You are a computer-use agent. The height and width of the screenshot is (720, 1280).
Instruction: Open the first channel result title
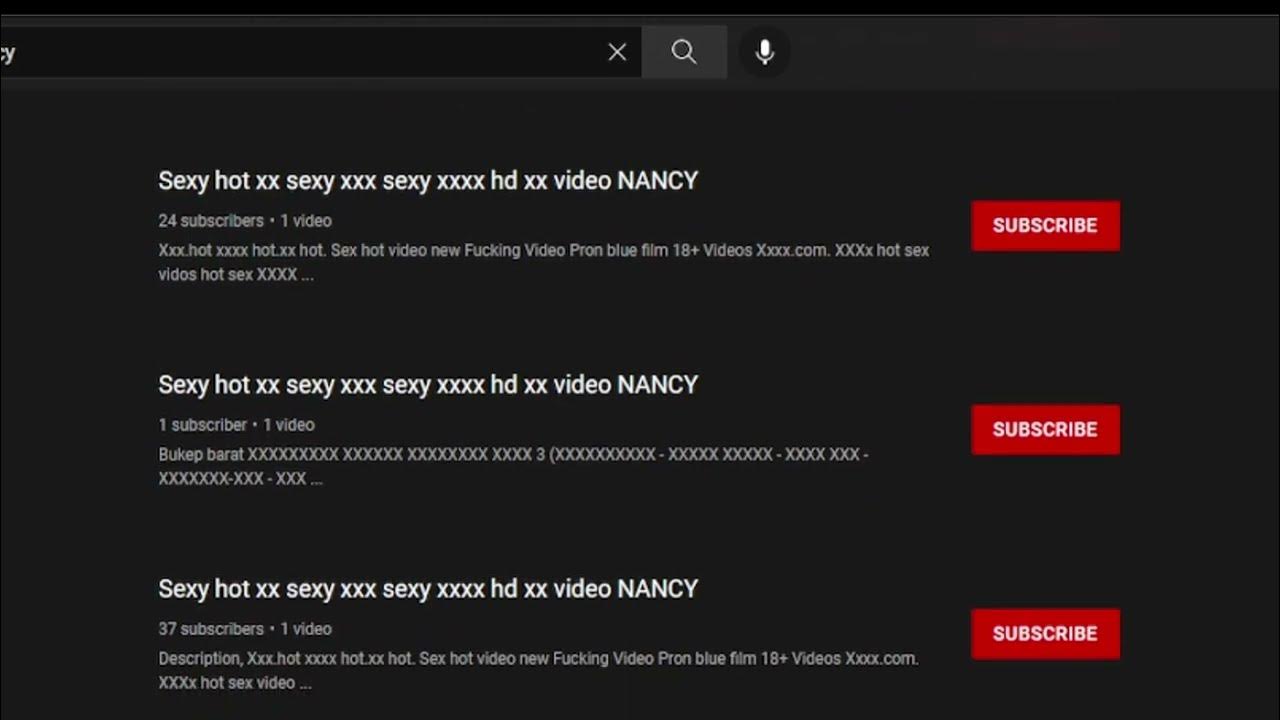pos(428,181)
